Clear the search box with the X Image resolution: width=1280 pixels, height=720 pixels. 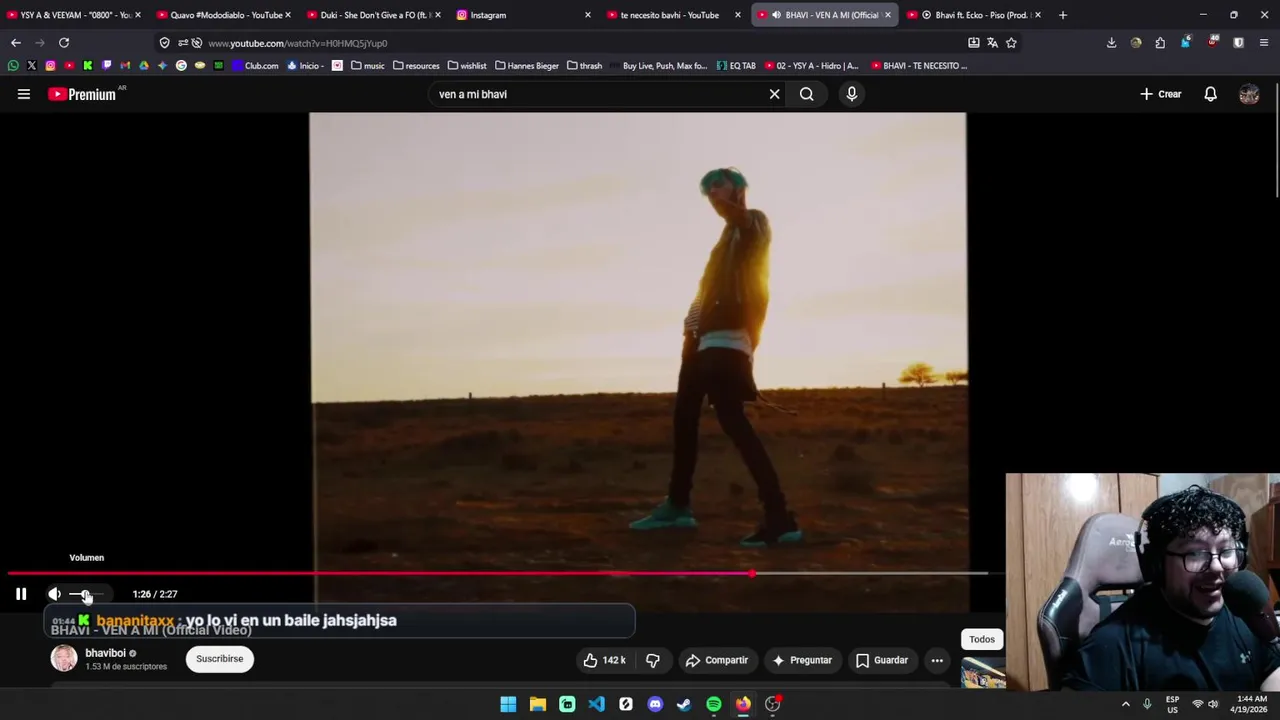(774, 94)
